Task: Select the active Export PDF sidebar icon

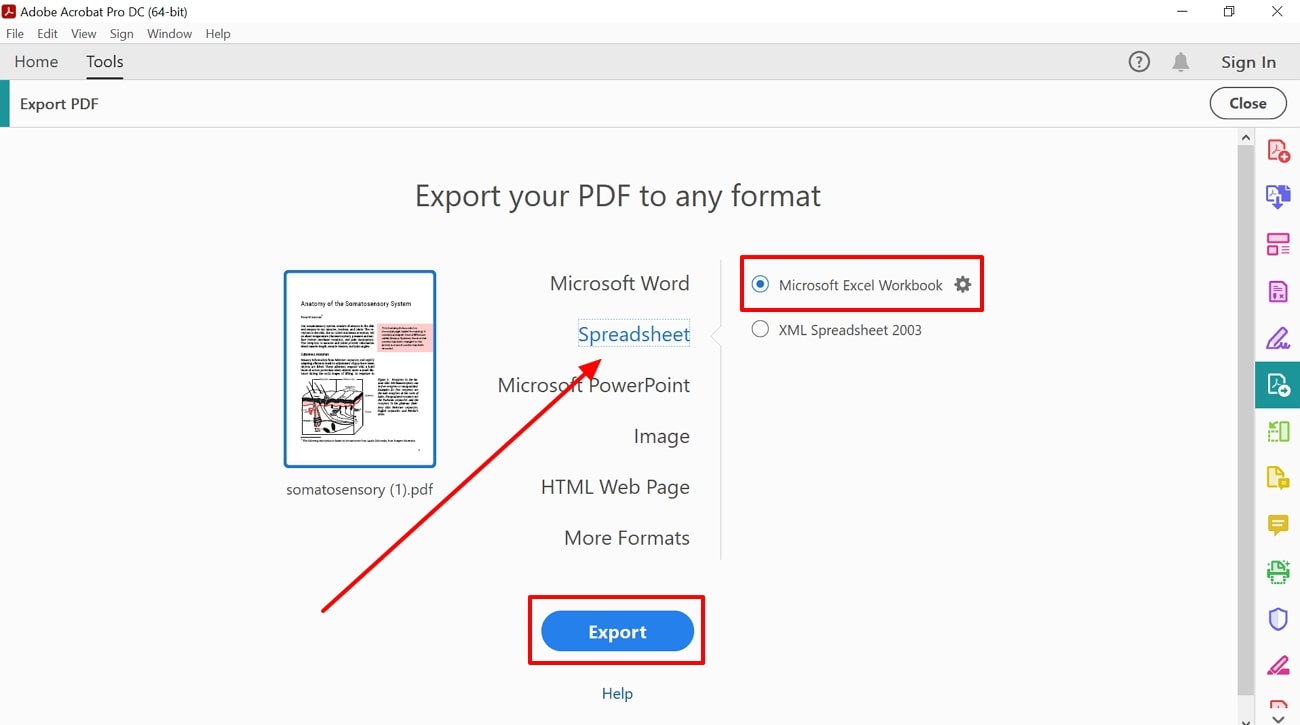Action: coord(1278,385)
